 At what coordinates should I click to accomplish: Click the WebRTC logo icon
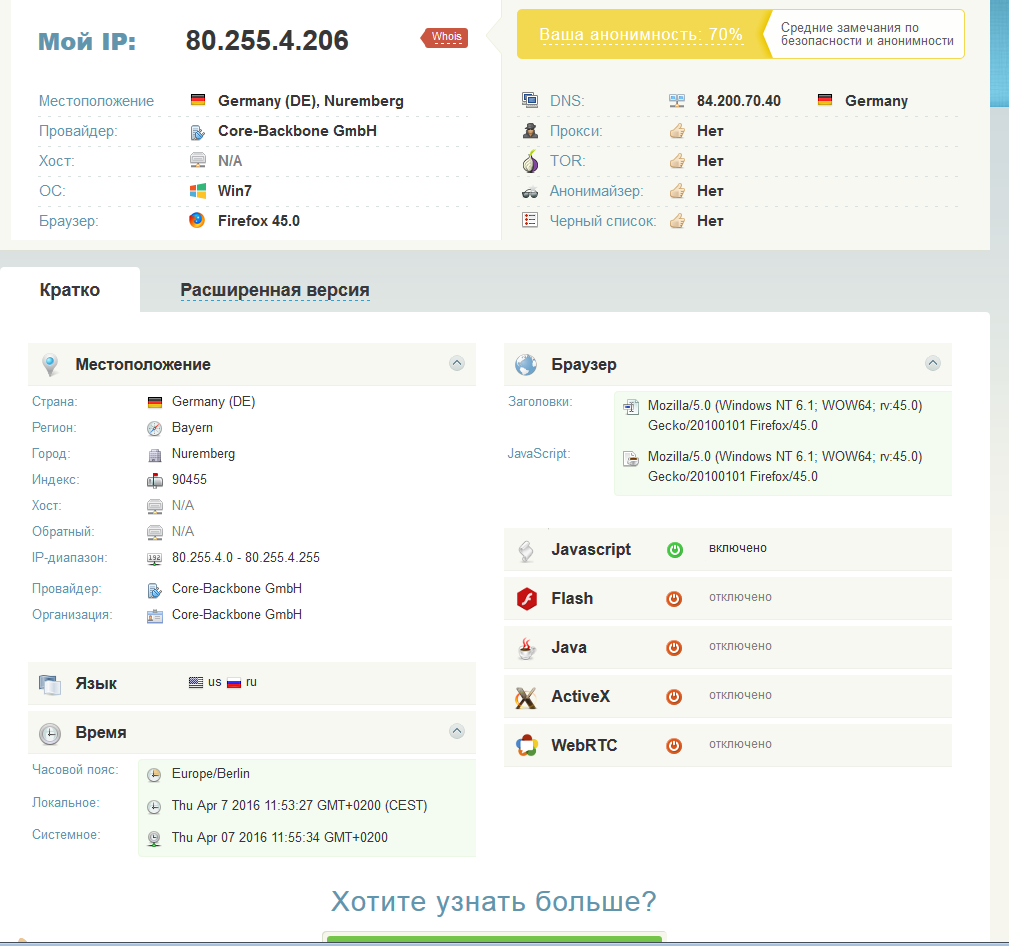[526, 746]
